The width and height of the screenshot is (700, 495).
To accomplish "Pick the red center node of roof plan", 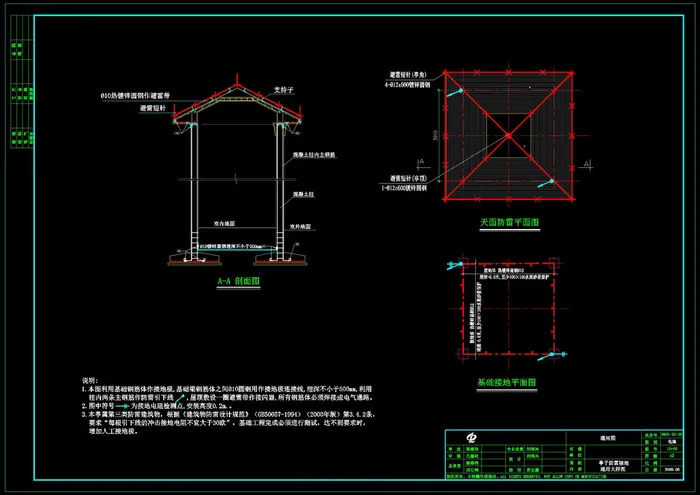I will [507, 134].
